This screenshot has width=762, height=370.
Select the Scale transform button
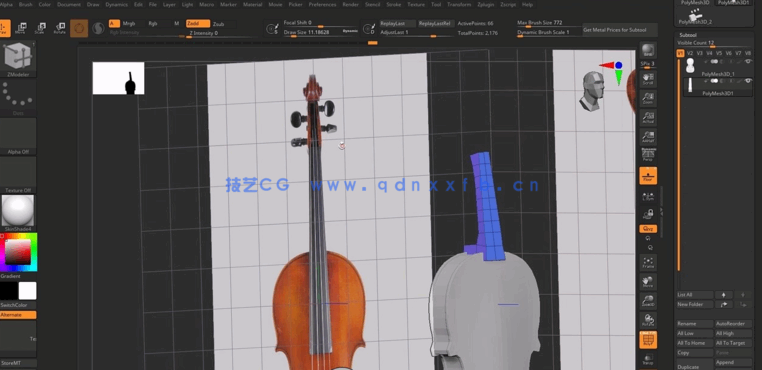tap(40, 28)
